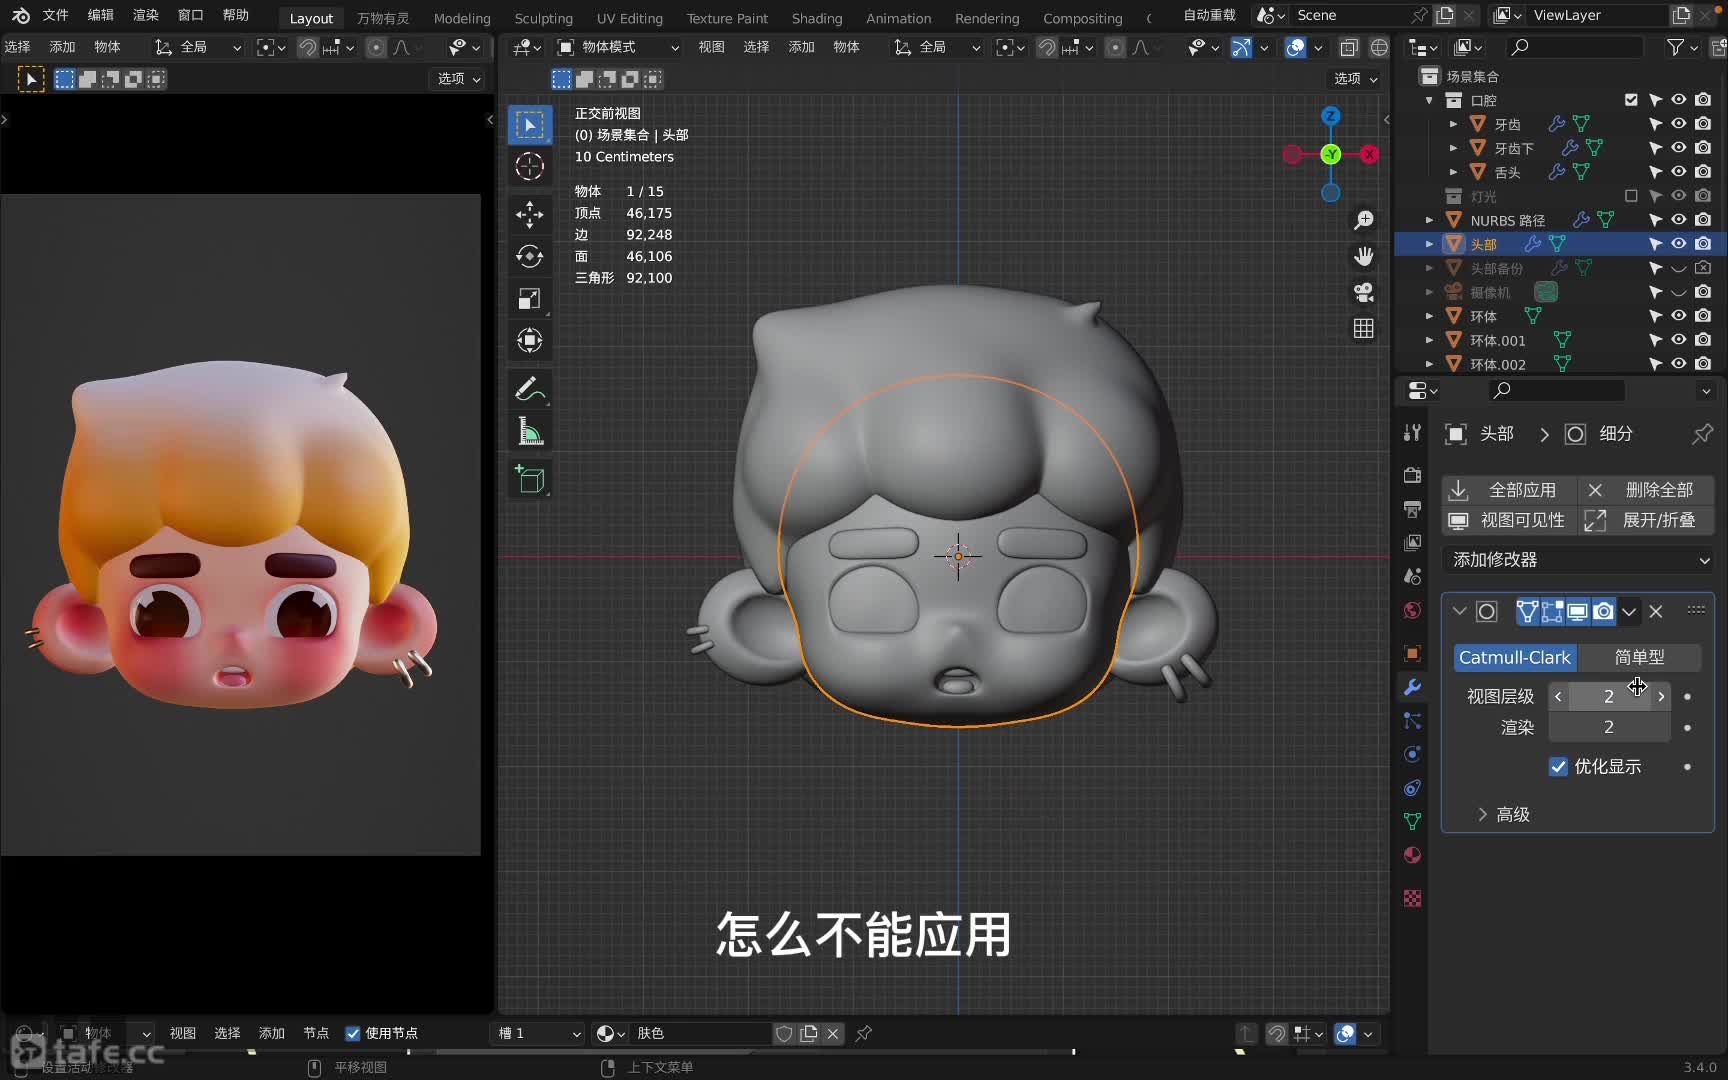
Task: Select the Annotate pencil tool
Action: click(x=530, y=389)
